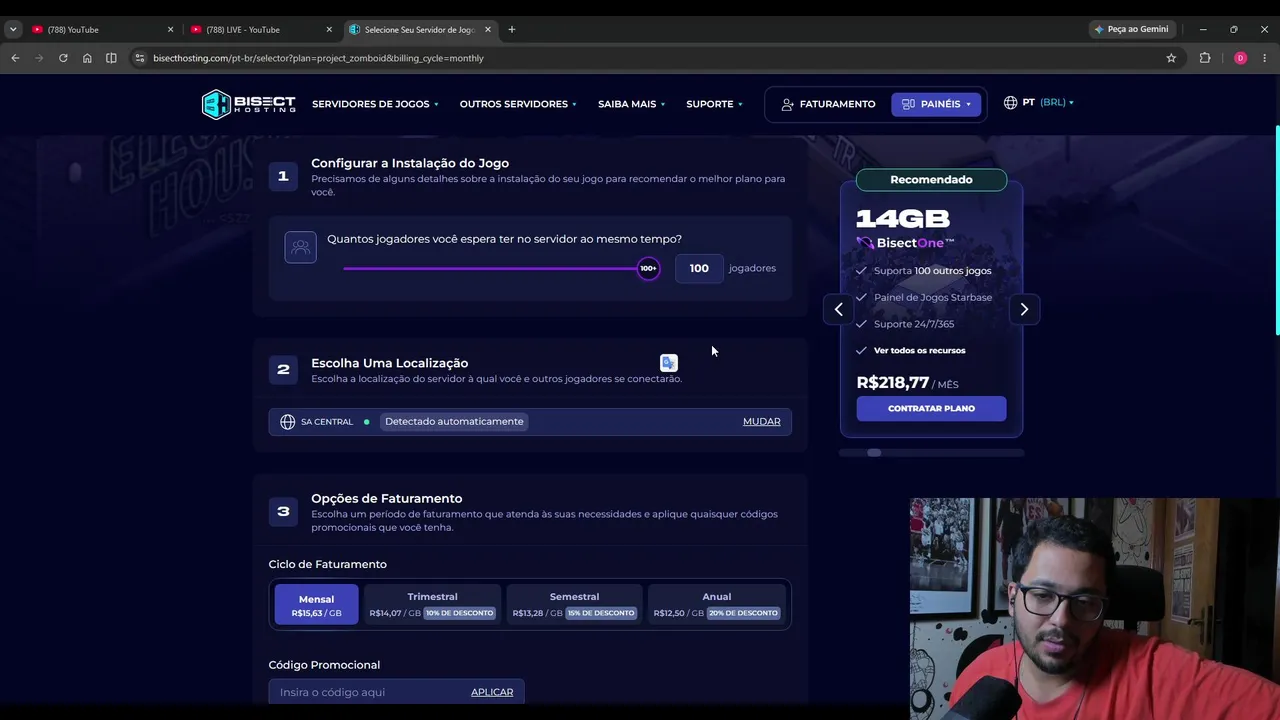Click the Opções de Faturamento heading

pyautogui.click(x=386, y=498)
